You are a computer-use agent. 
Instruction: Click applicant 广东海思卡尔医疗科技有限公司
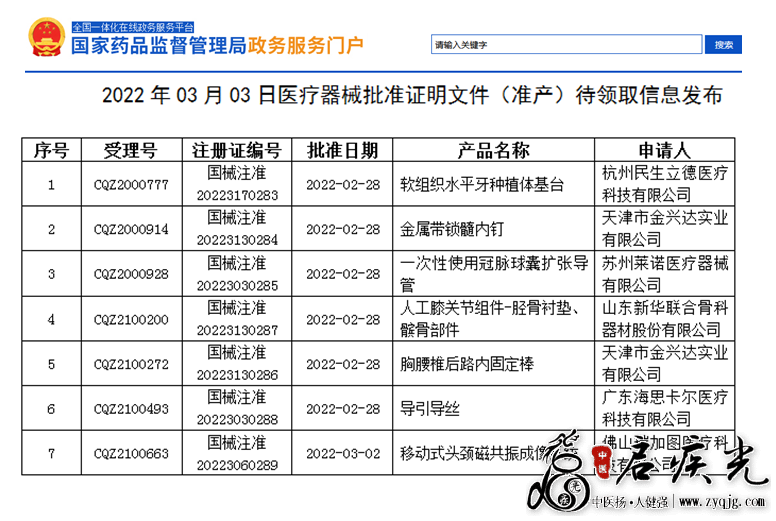[664, 409]
